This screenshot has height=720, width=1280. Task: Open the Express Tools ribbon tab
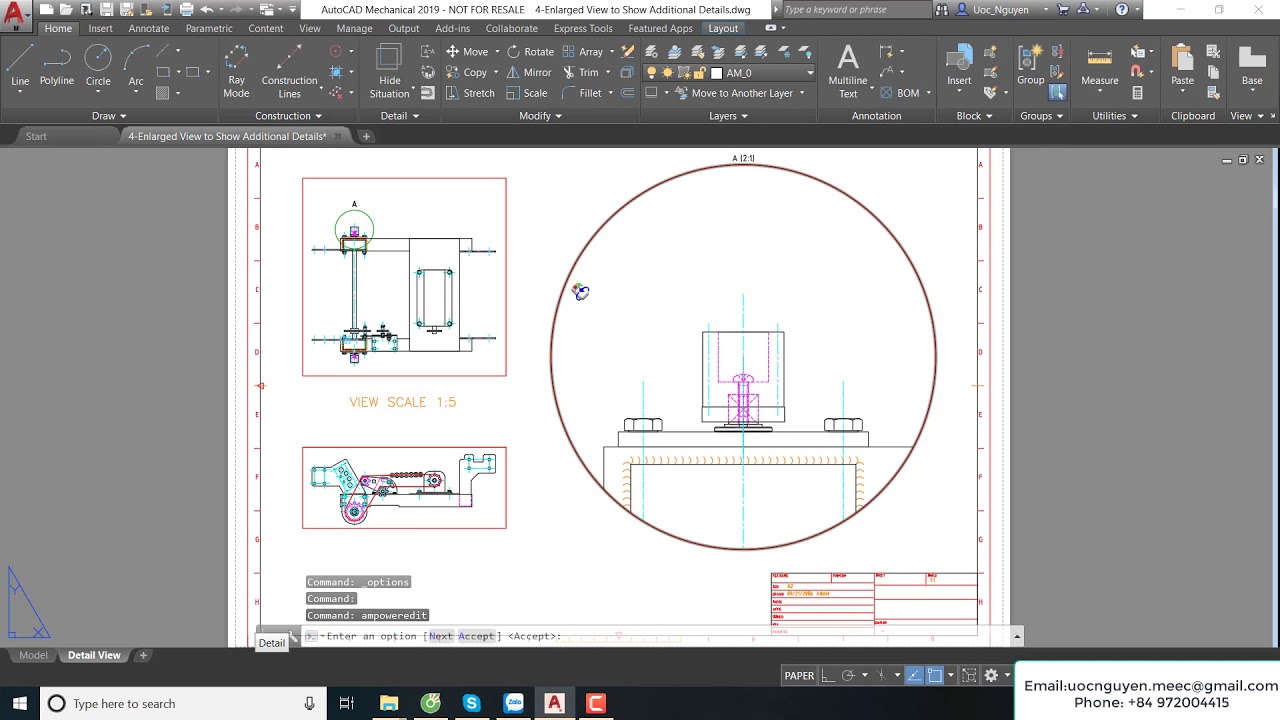[583, 28]
